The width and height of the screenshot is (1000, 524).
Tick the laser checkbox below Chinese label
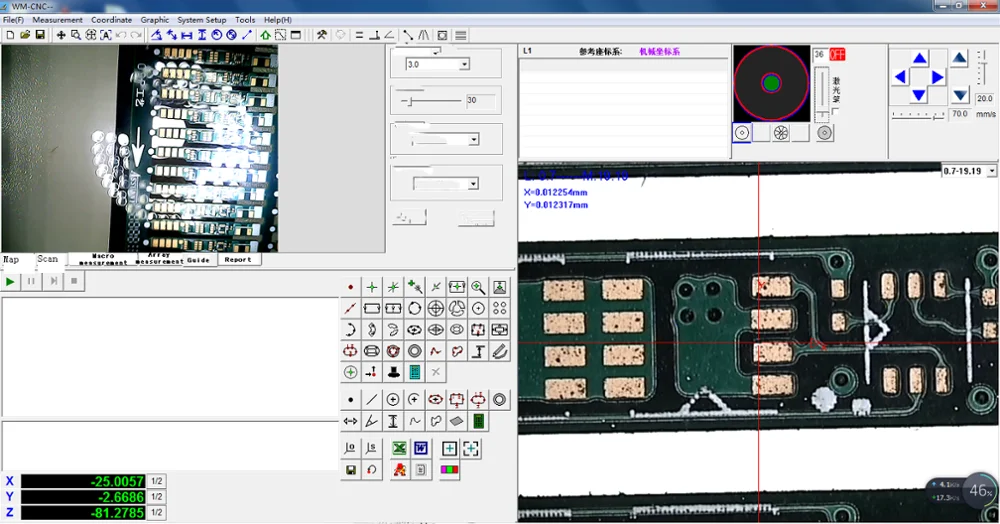(836, 112)
